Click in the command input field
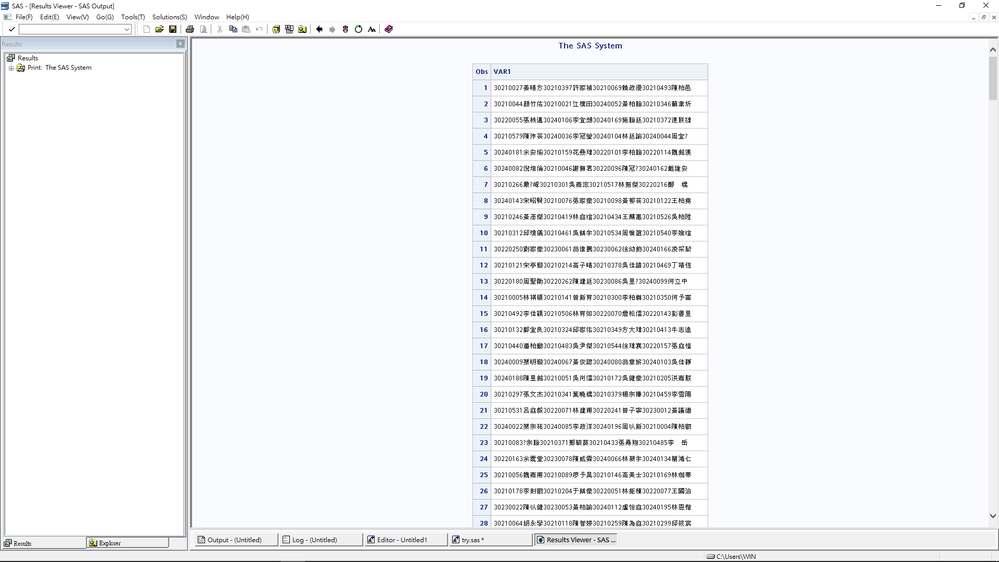 coord(71,29)
